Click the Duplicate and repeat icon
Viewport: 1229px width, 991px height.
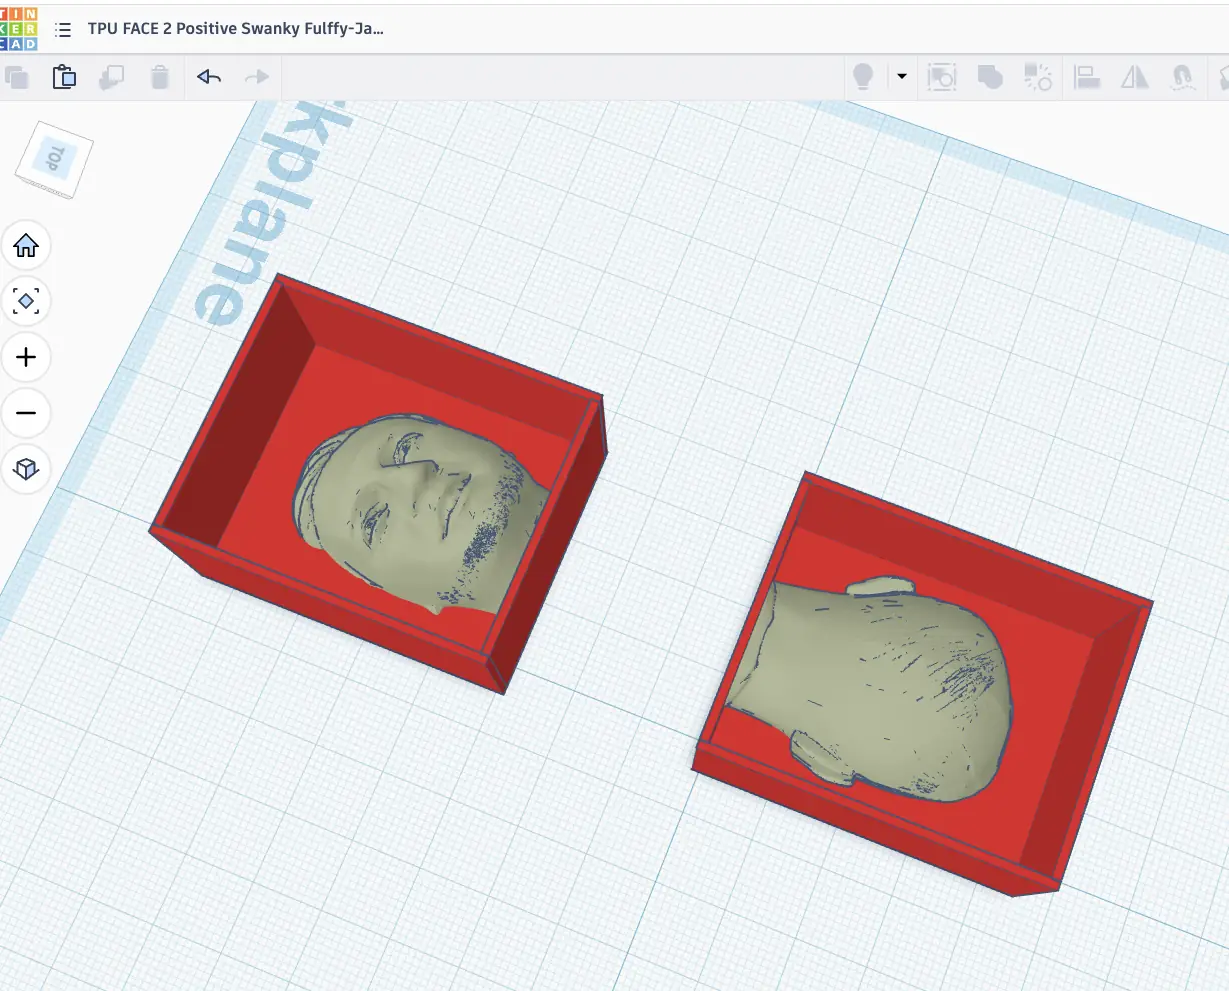111,77
